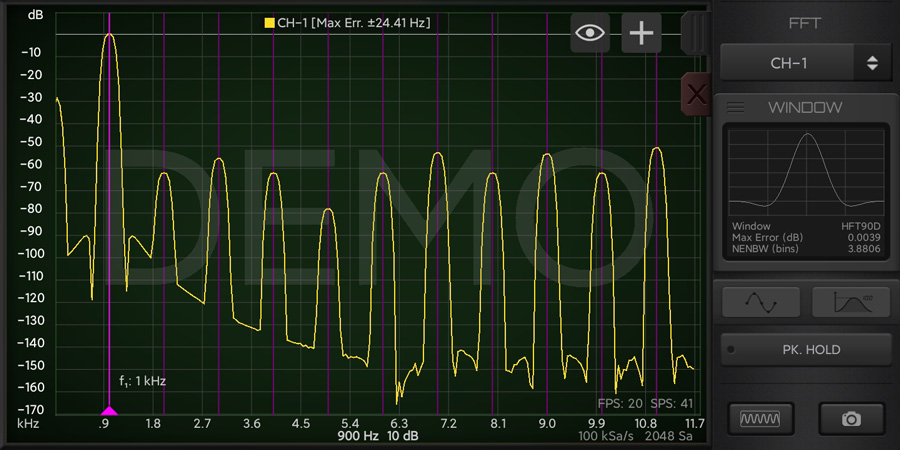Open the WINDOW hamburger menu icon
Image resolution: width=900 pixels, height=450 pixels.
tap(736, 108)
